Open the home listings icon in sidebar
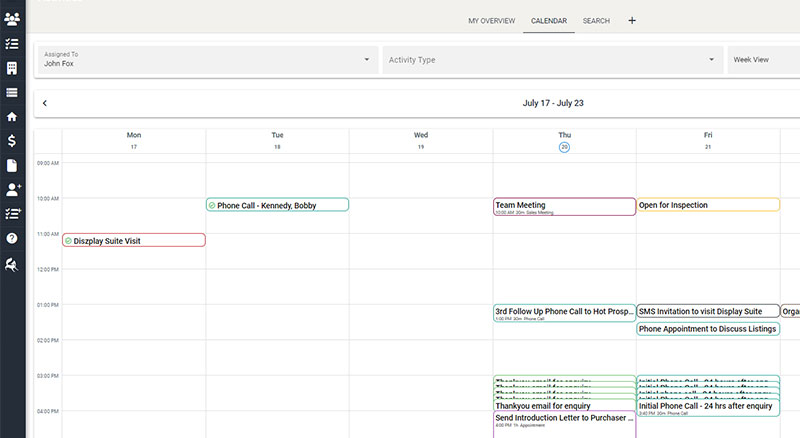This screenshot has height=438, width=800. tap(12, 116)
